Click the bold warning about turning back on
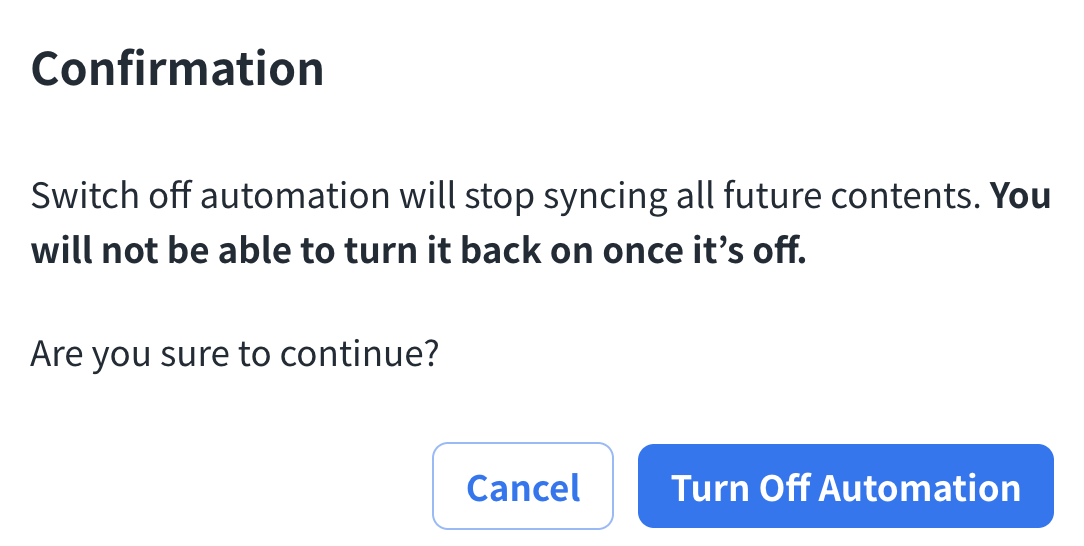 pos(418,250)
